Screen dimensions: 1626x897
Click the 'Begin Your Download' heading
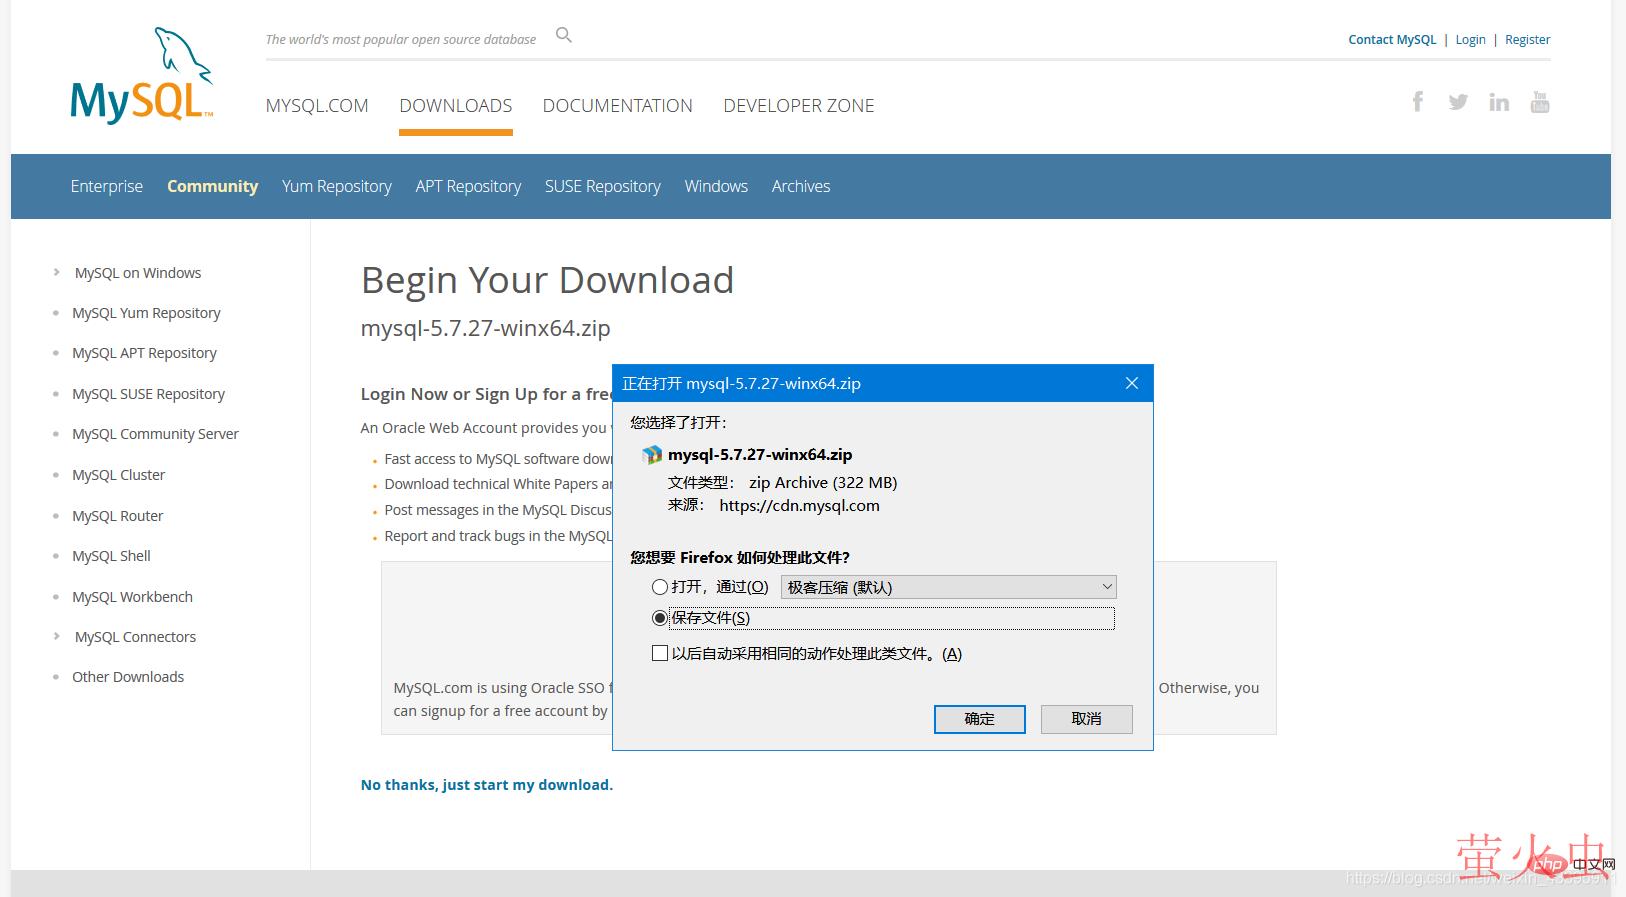(547, 280)
